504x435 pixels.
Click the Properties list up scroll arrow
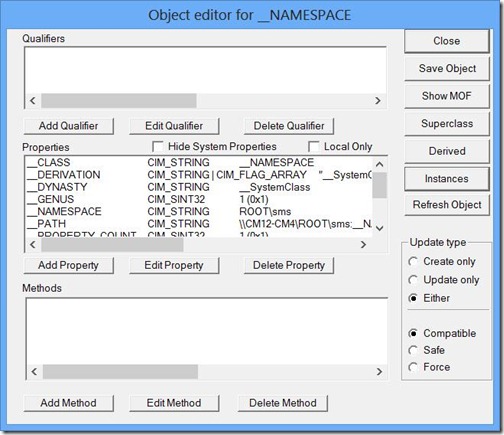click(x=380, y=164)
